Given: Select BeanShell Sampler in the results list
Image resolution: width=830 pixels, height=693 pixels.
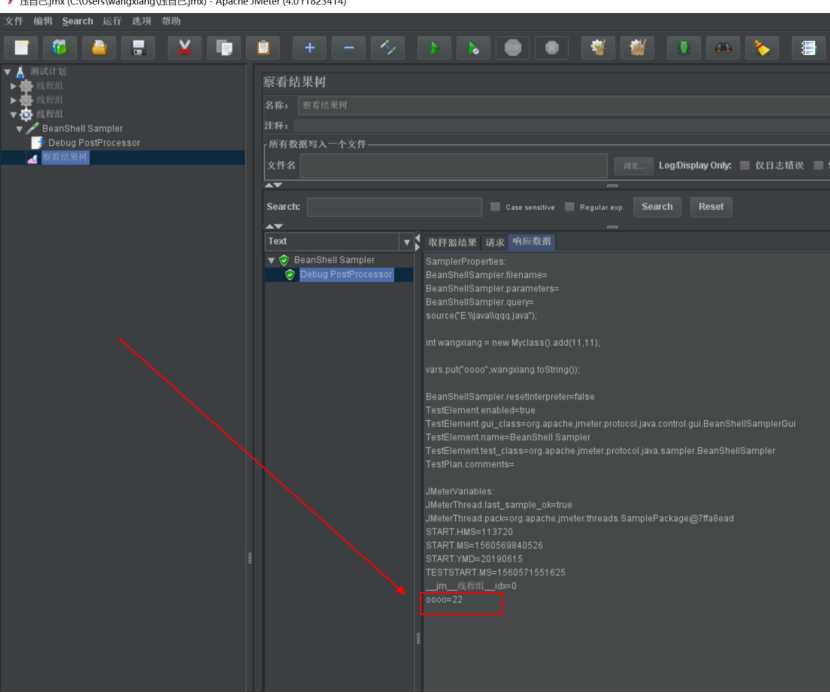Looking at the screenshot, I should coord(334,260).
